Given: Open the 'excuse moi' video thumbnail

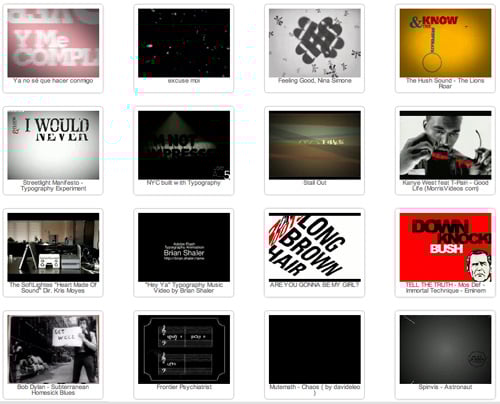Looking at the screenshot, I should [x=184, y=43].
